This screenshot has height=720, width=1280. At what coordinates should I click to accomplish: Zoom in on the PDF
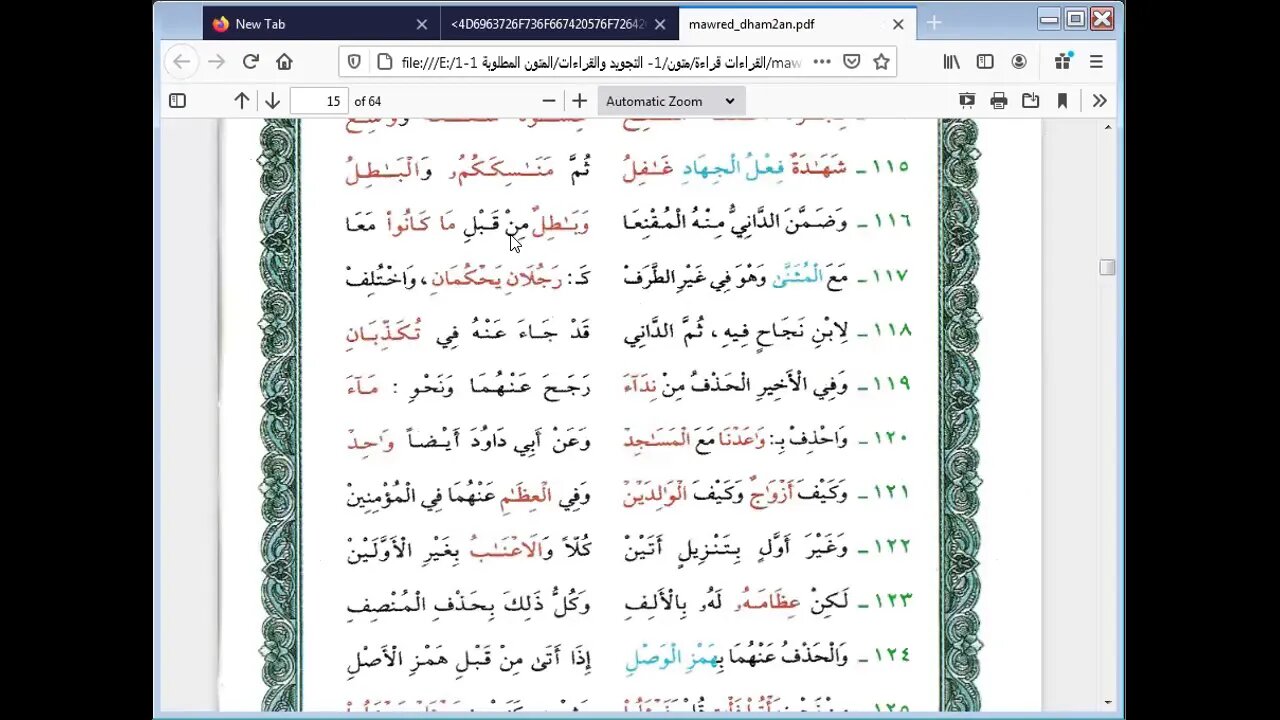579,101
